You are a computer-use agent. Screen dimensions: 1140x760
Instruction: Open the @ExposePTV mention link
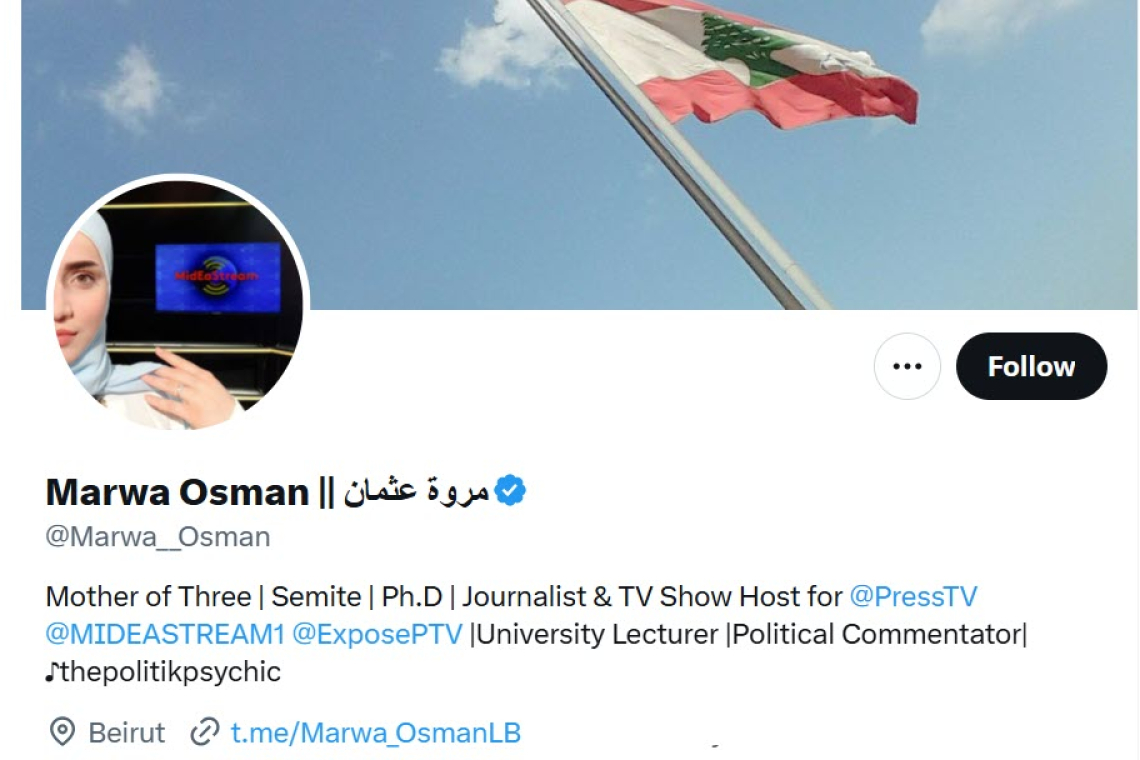[x=377, y=634]
